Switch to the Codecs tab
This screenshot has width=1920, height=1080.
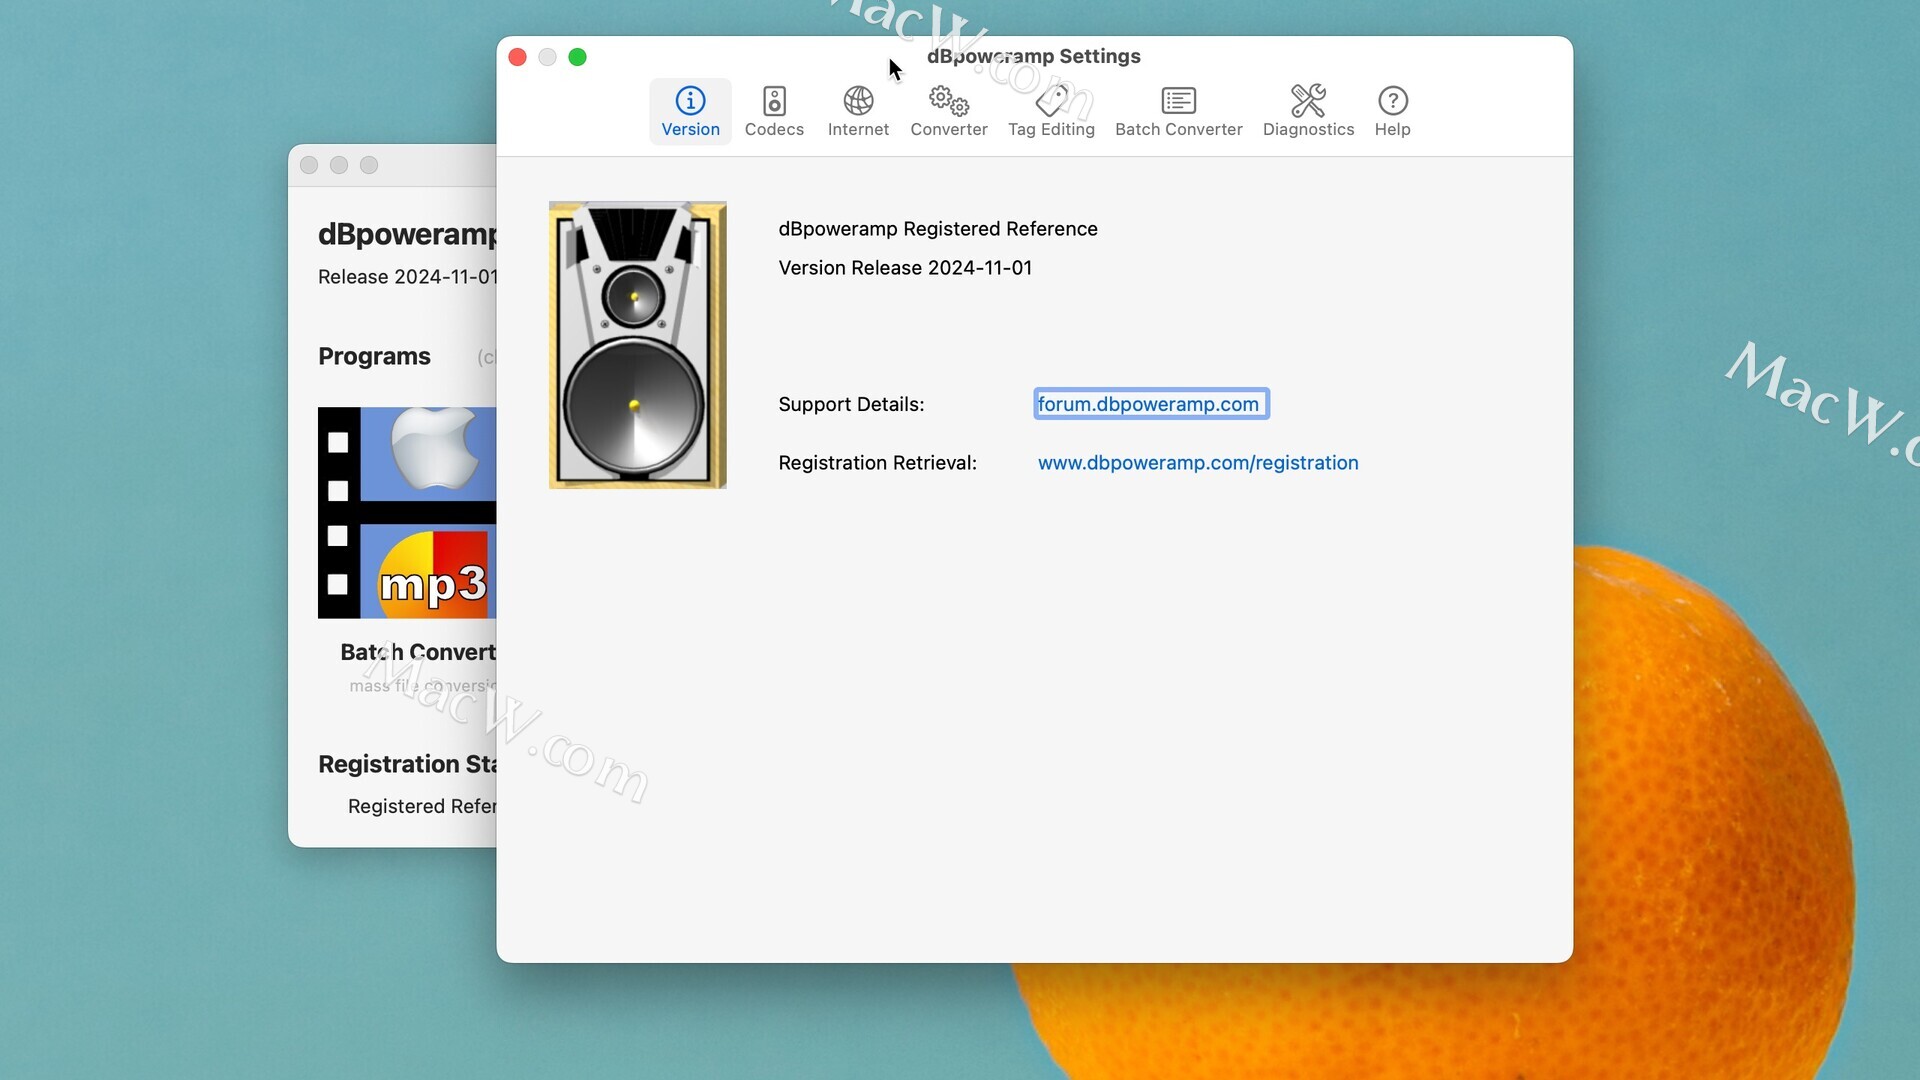point(774,112)
